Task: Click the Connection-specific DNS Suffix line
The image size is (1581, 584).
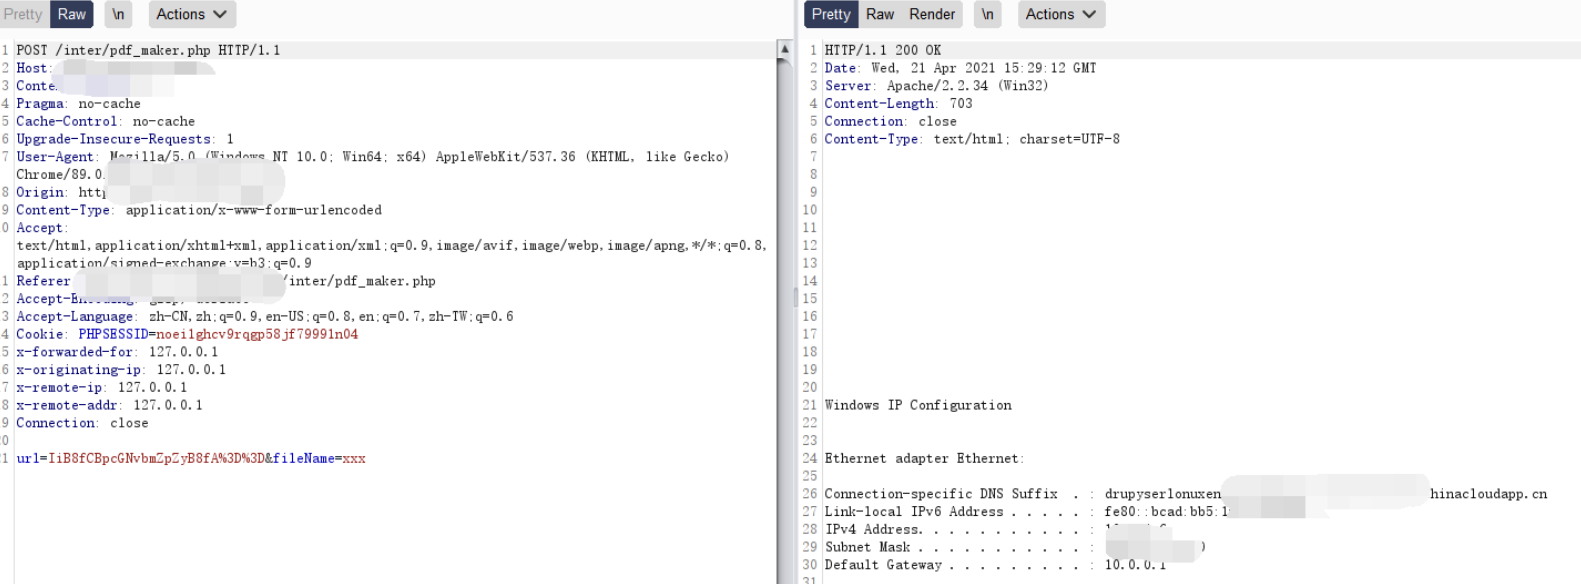Action: coord(1186,494)
